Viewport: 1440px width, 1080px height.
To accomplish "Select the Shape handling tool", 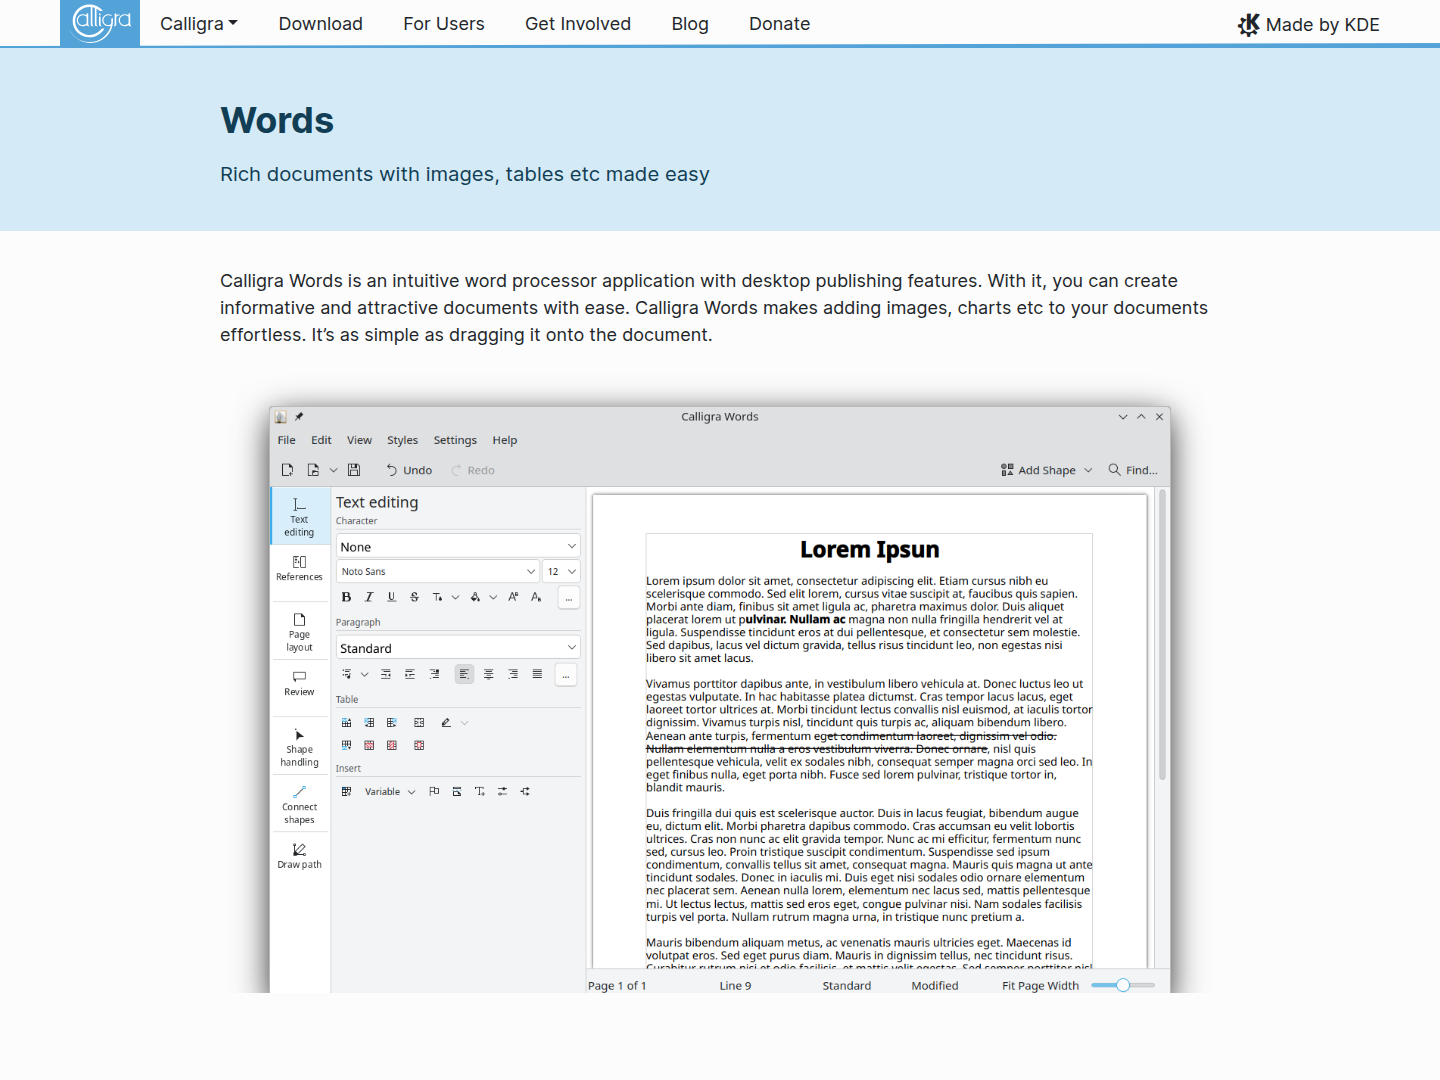I will 299,747.
